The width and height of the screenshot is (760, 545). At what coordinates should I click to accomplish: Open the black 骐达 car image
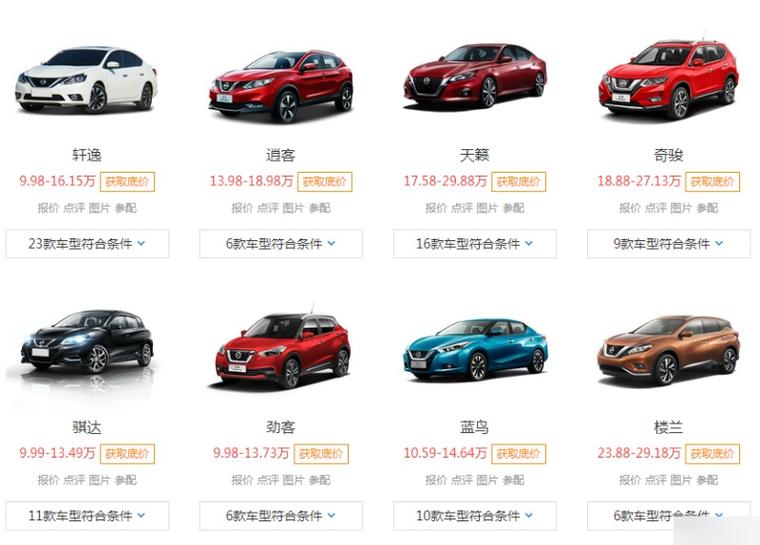pos(87,344)
